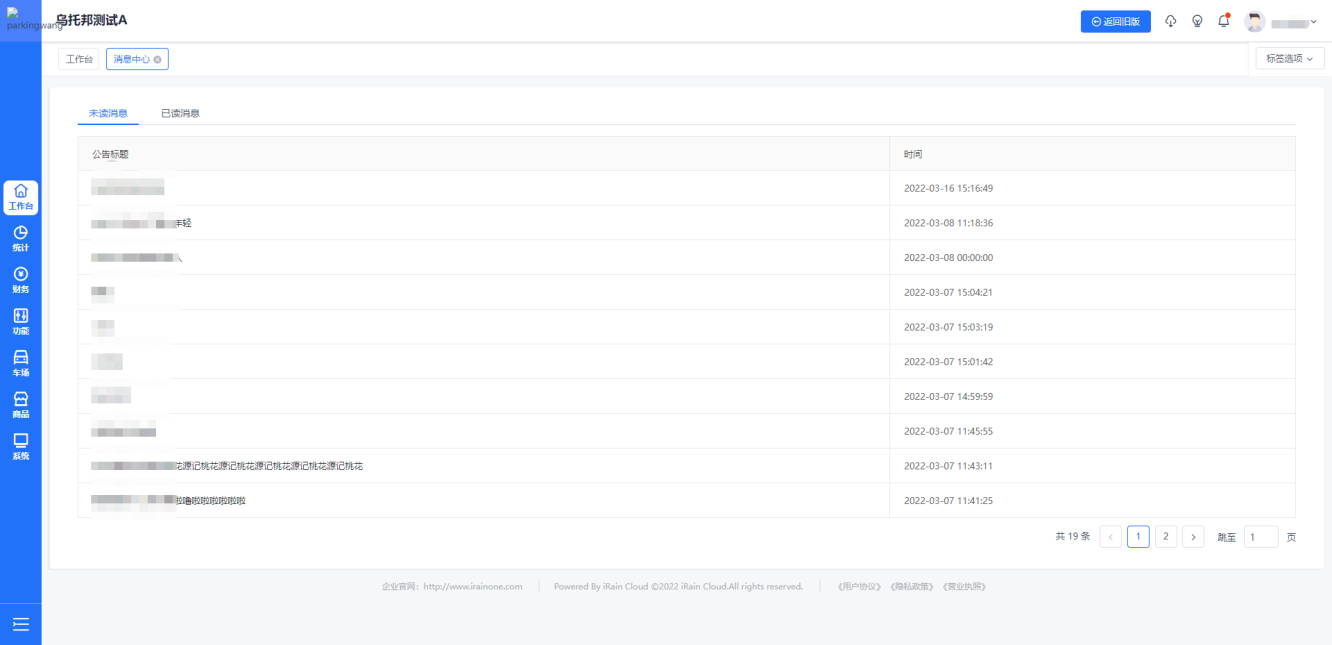Viewport: 1332px width, 645px height.
Task: Open message dated 2022-03-07 15:03:19
Action: [x=686, y=327]
